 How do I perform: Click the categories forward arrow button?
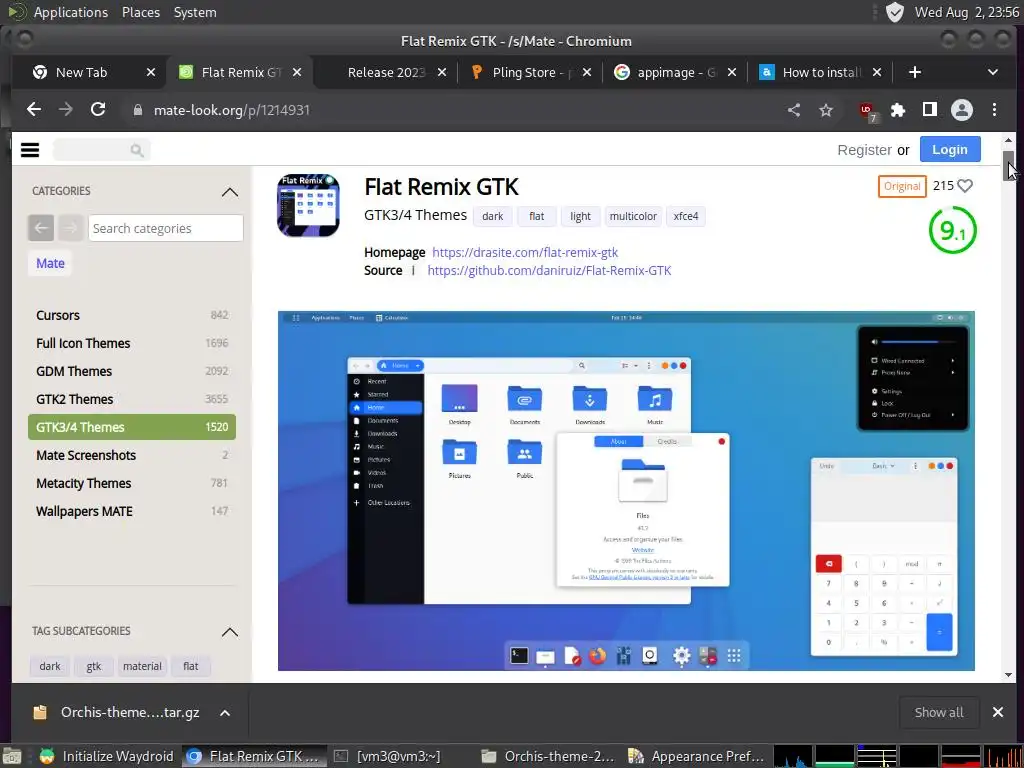click(x=71, y=228)
